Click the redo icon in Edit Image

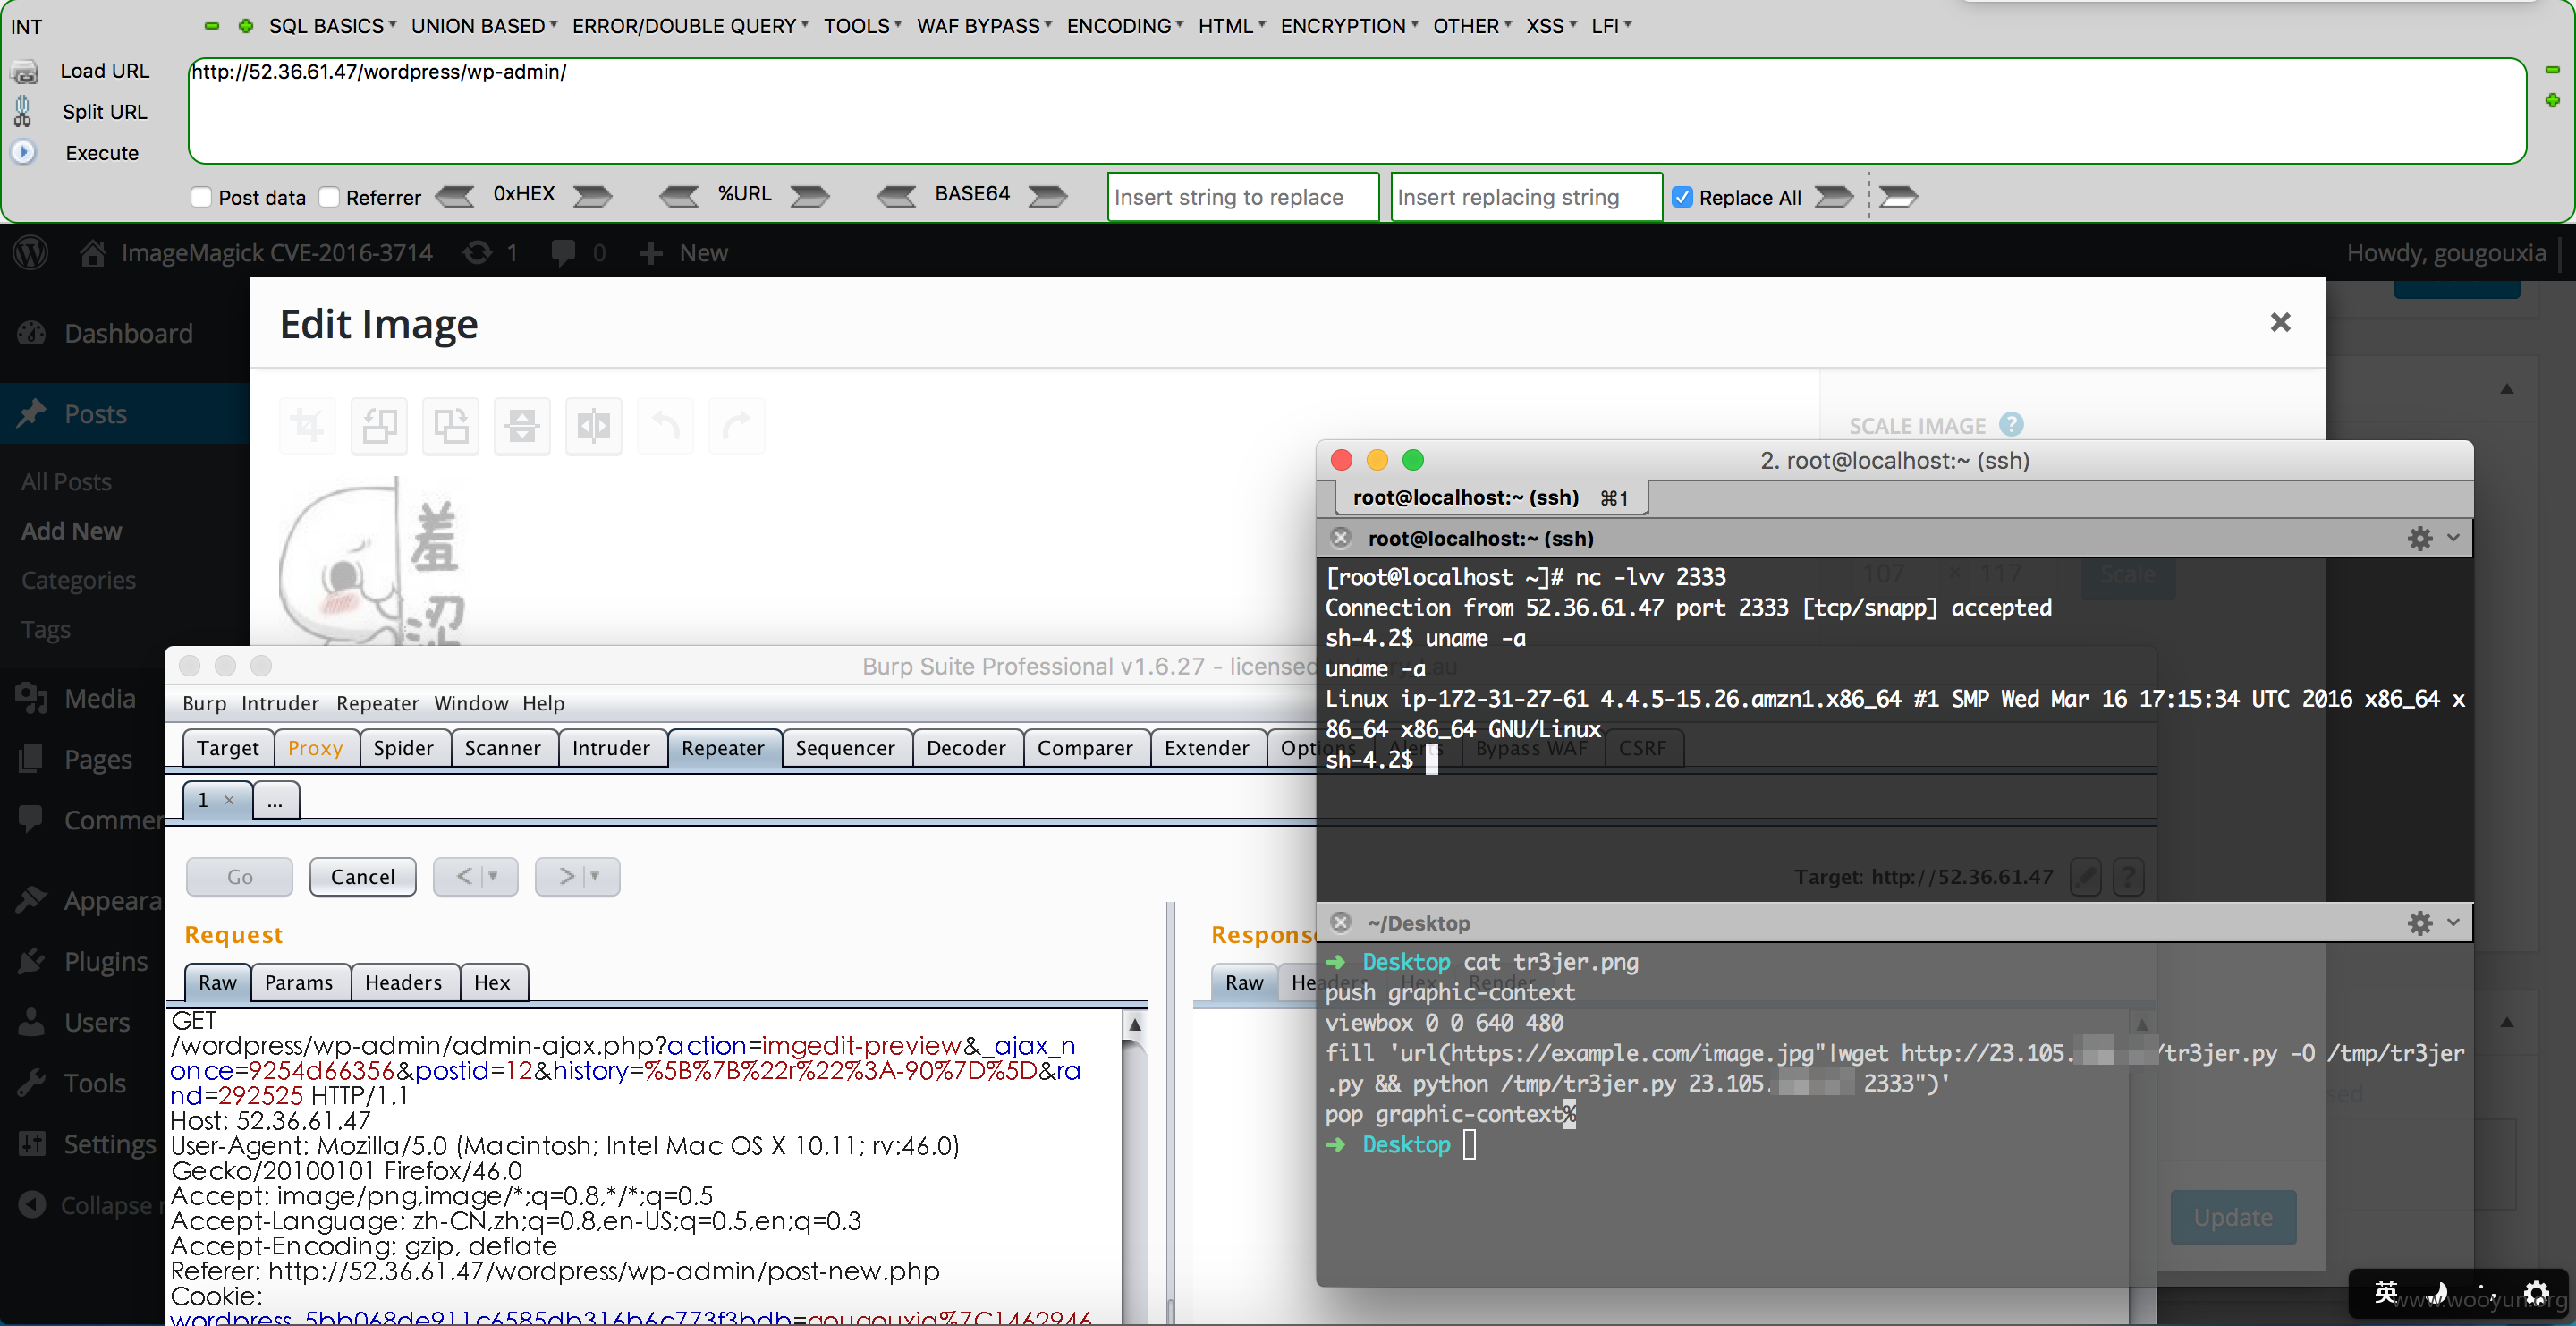[x=737, y=426]
